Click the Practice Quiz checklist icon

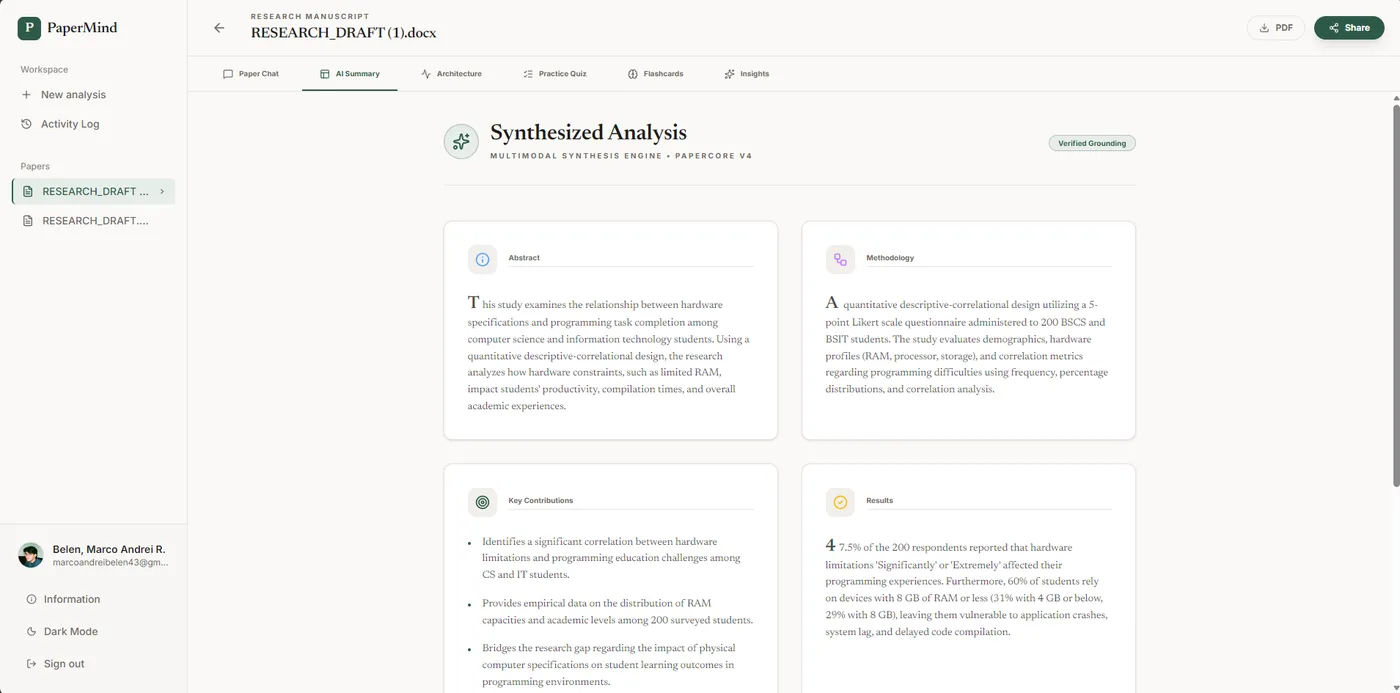pos(528,74)
